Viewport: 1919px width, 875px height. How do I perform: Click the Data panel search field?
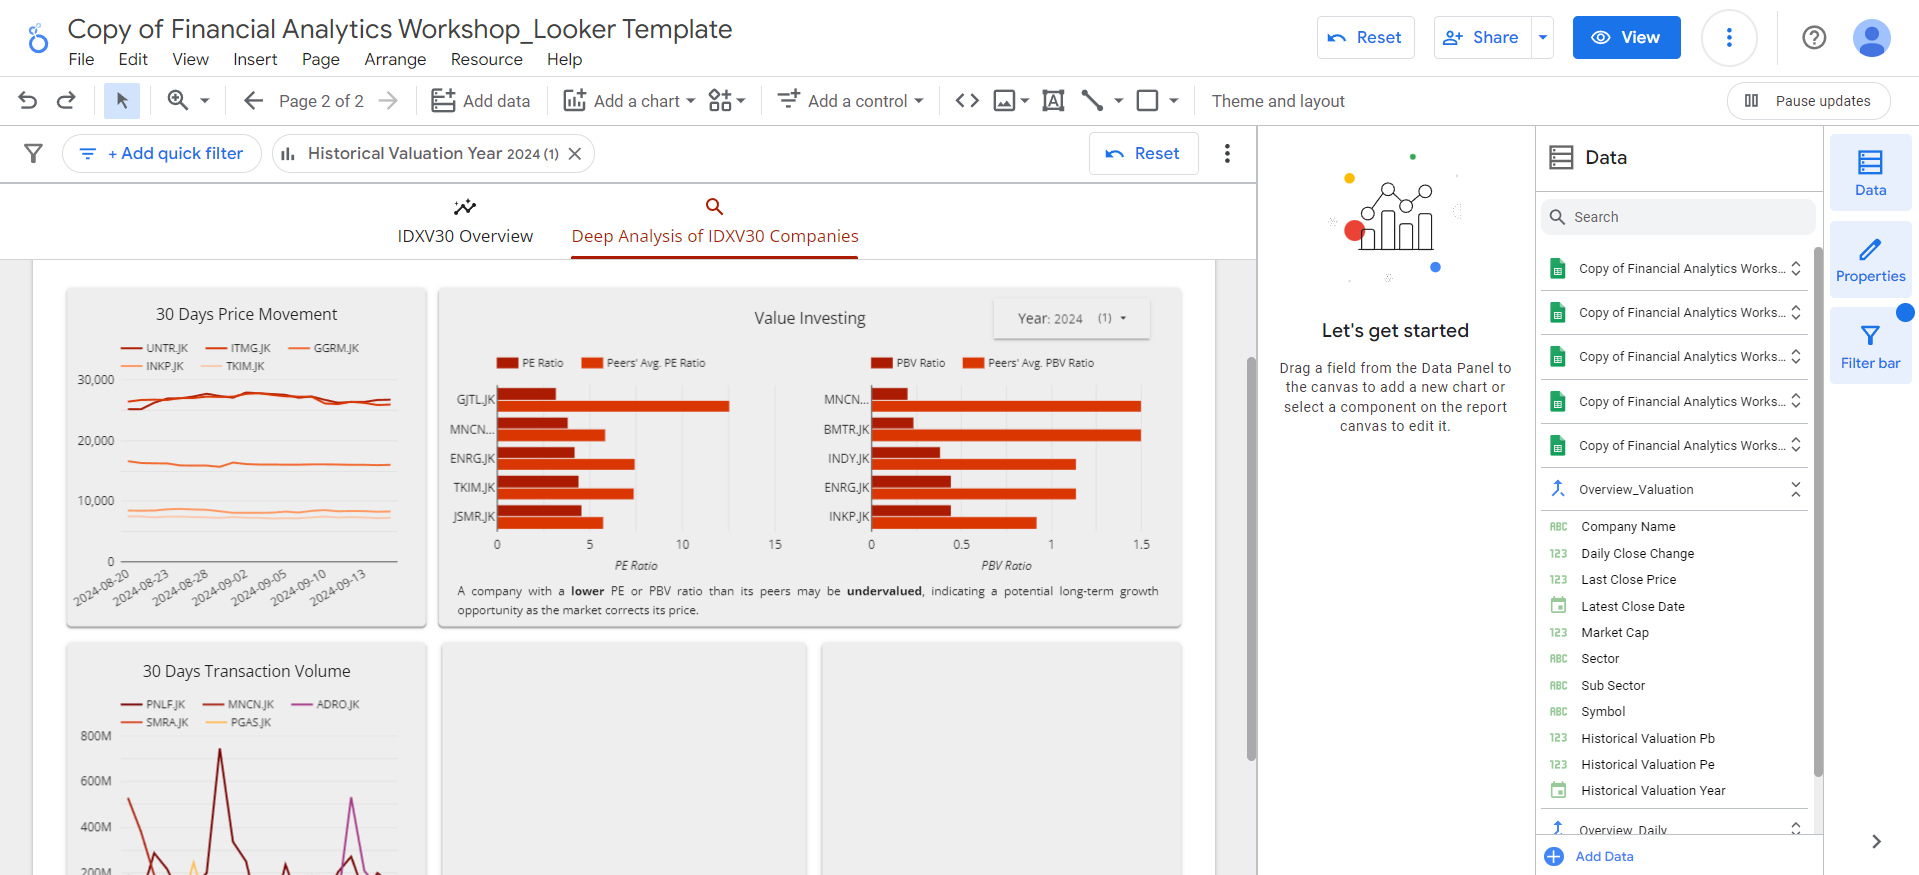[1678, 217]
